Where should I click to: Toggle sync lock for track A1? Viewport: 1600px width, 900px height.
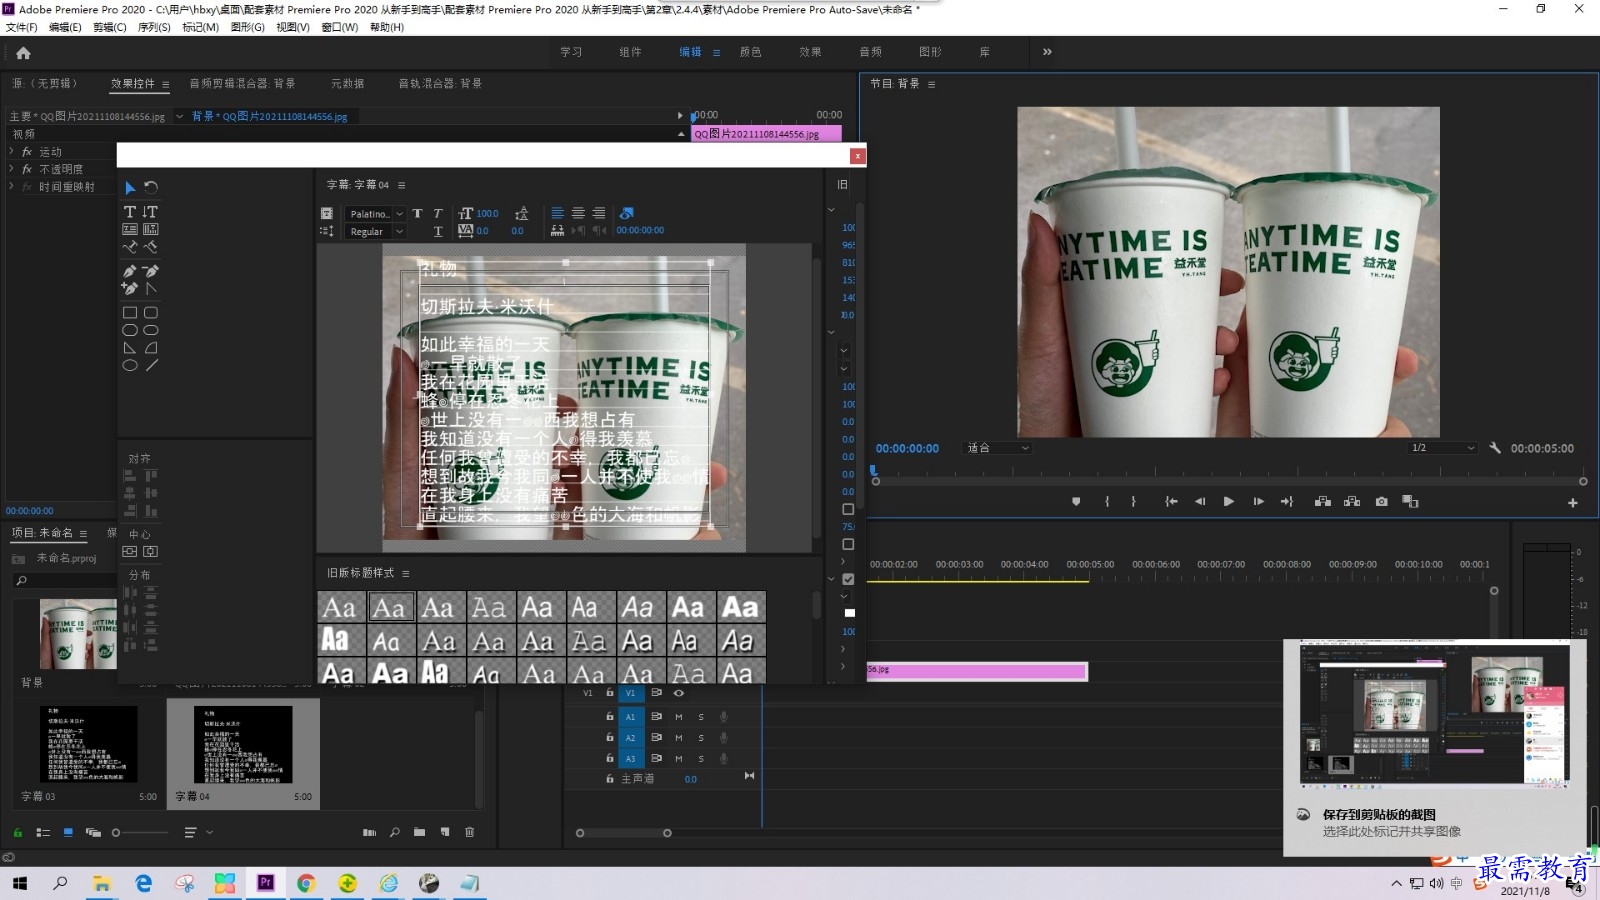(x=657, y=717)
